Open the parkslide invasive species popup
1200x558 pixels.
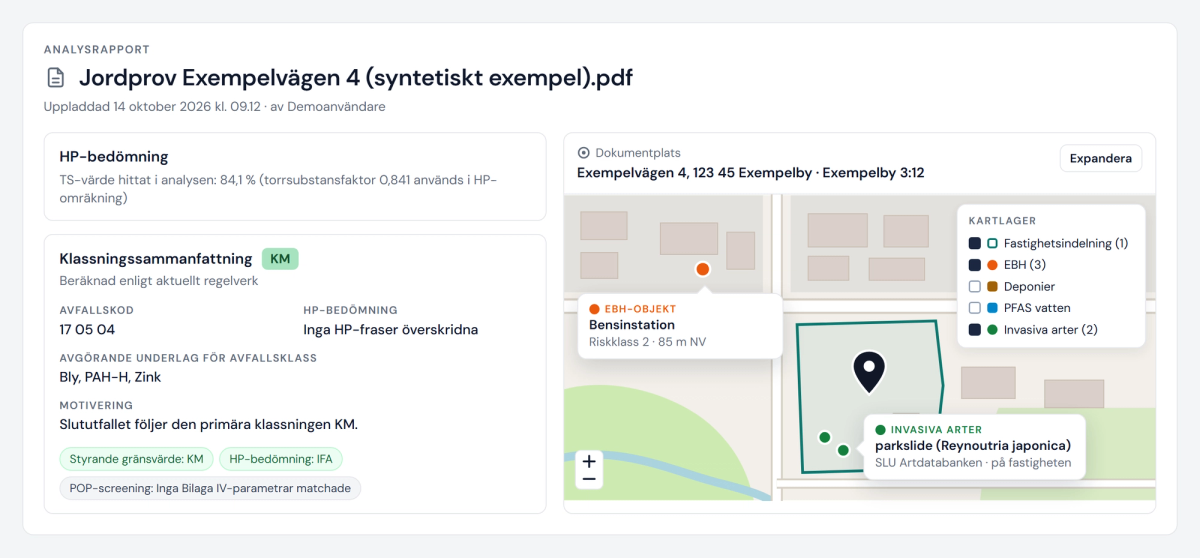click(x=974, y=446)
